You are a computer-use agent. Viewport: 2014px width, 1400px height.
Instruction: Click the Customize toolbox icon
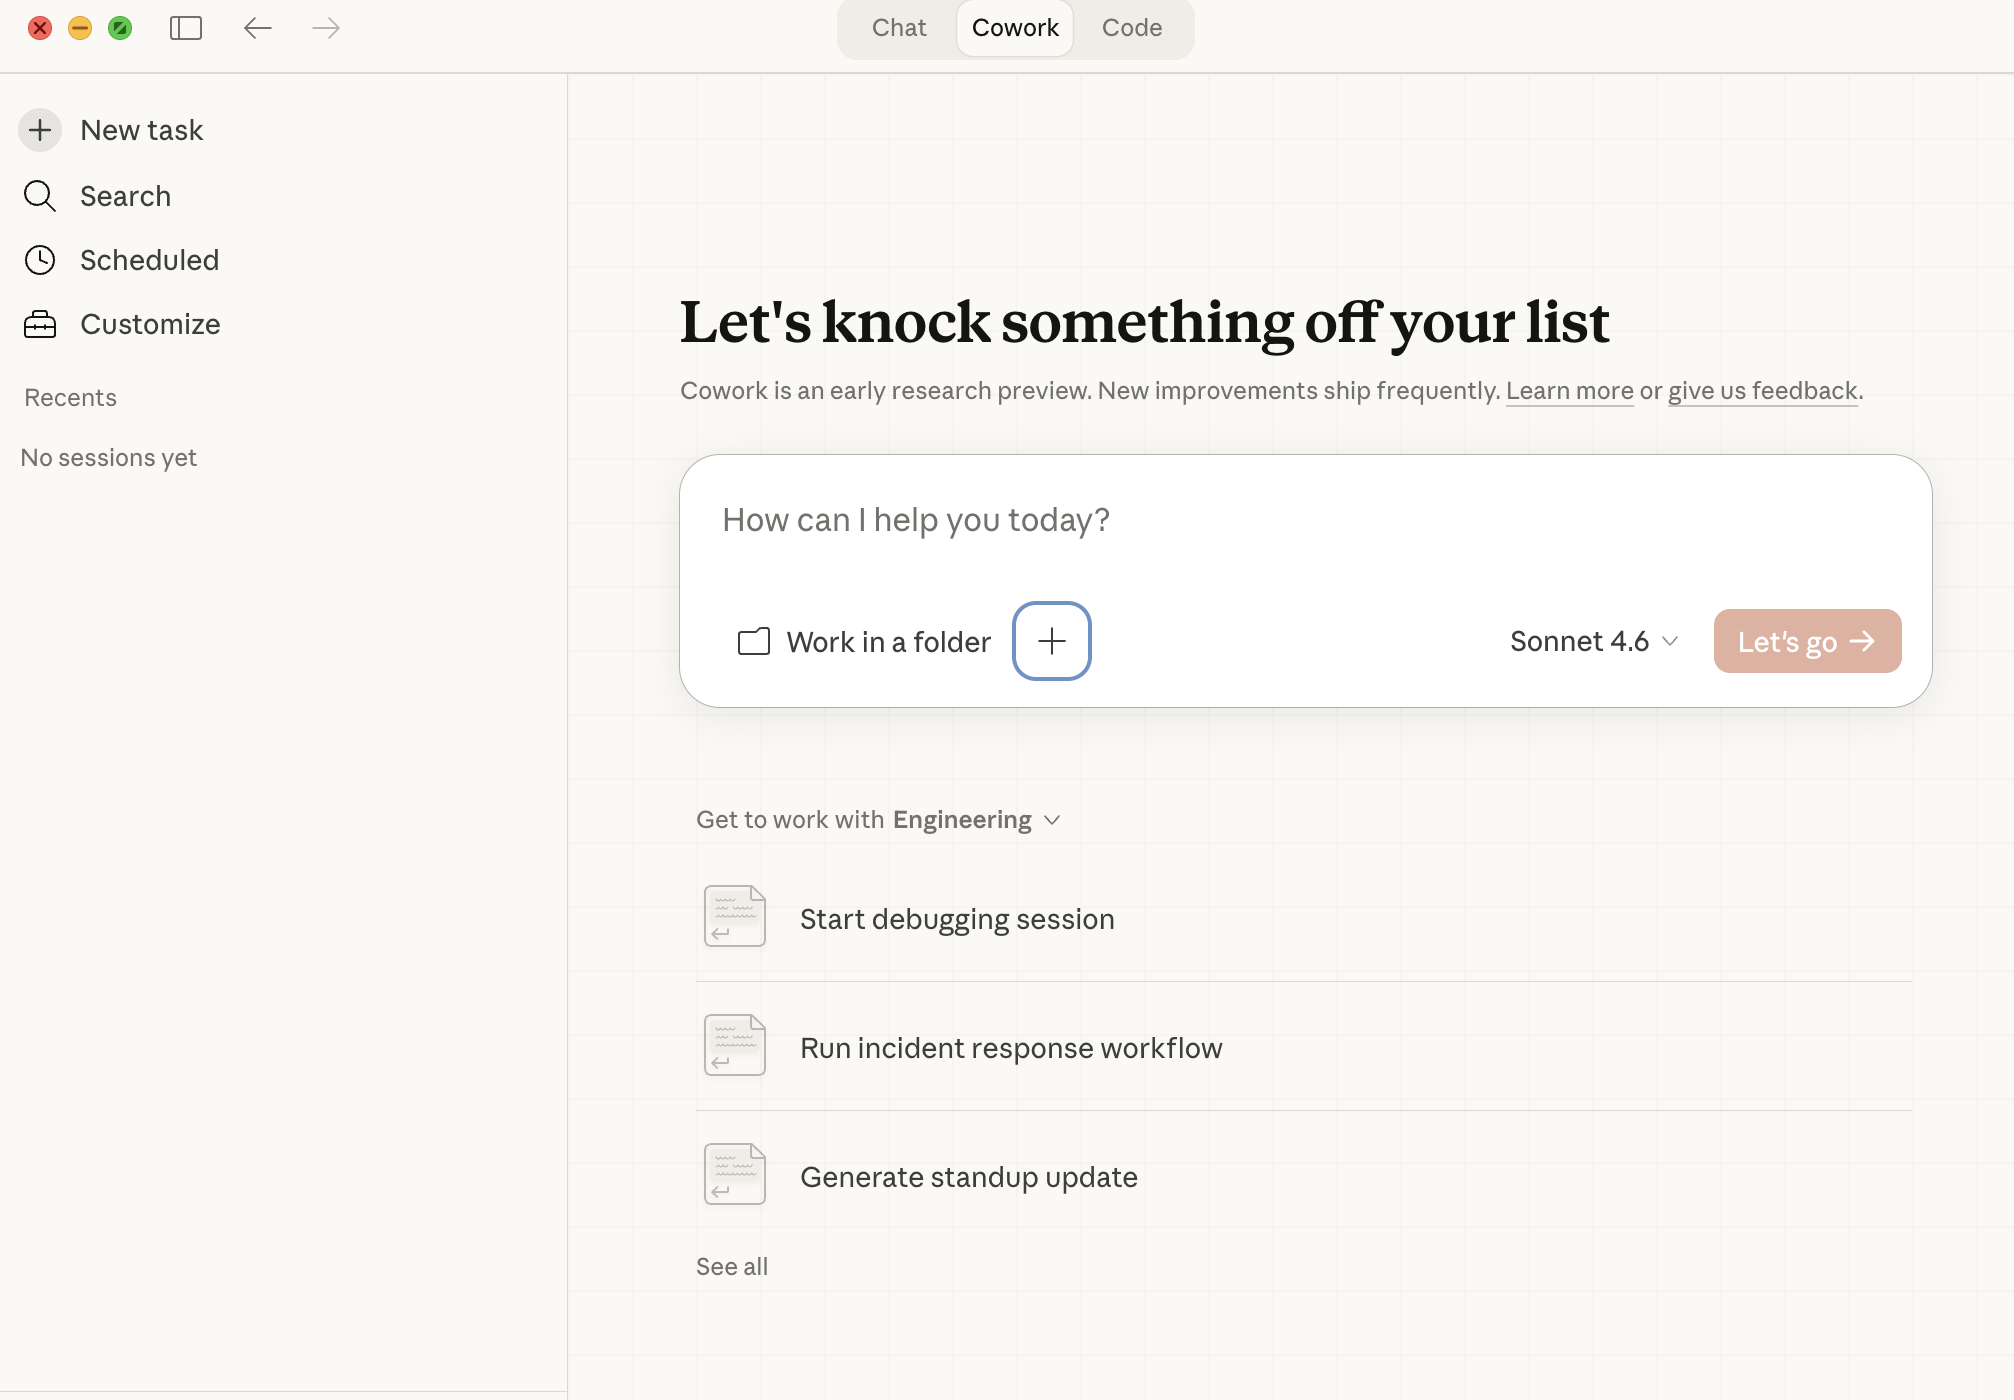click(x=40, y=324)
